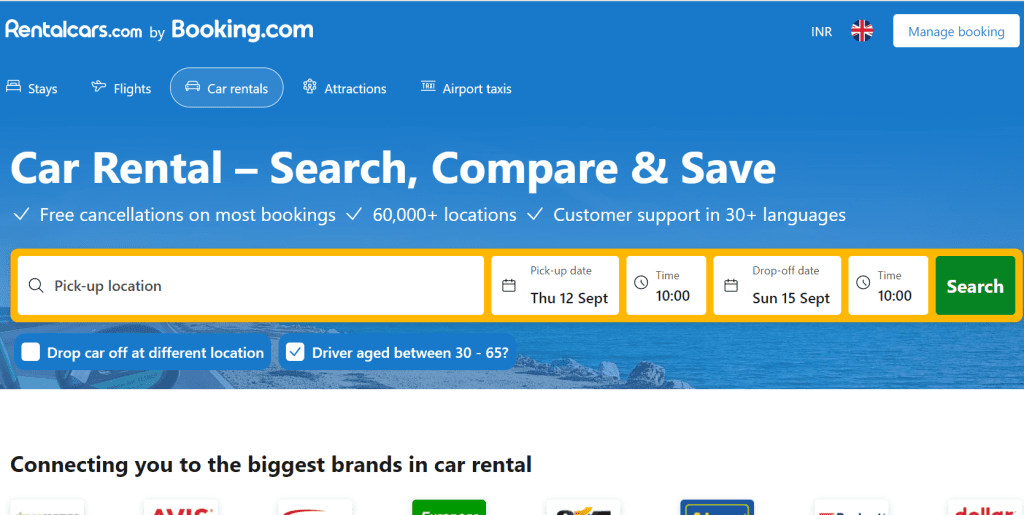Switch to the Airport taxis tab
This screenshot has width=1024, height=515.
(466, 88)
